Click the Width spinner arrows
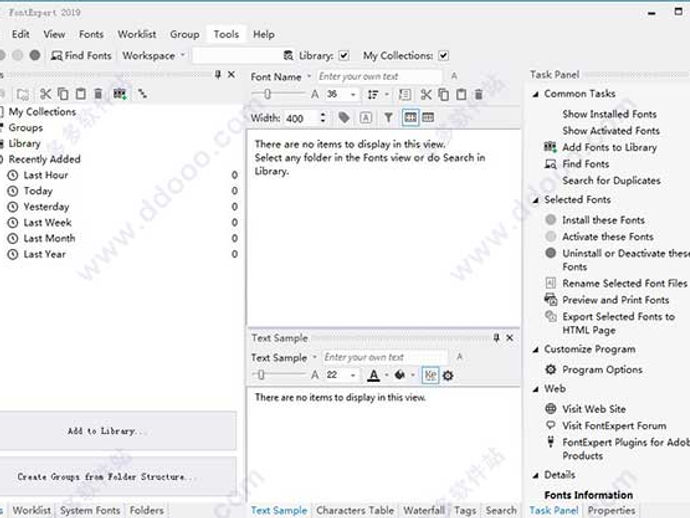Screen dimensions: 690x518 tap(323, 118)
